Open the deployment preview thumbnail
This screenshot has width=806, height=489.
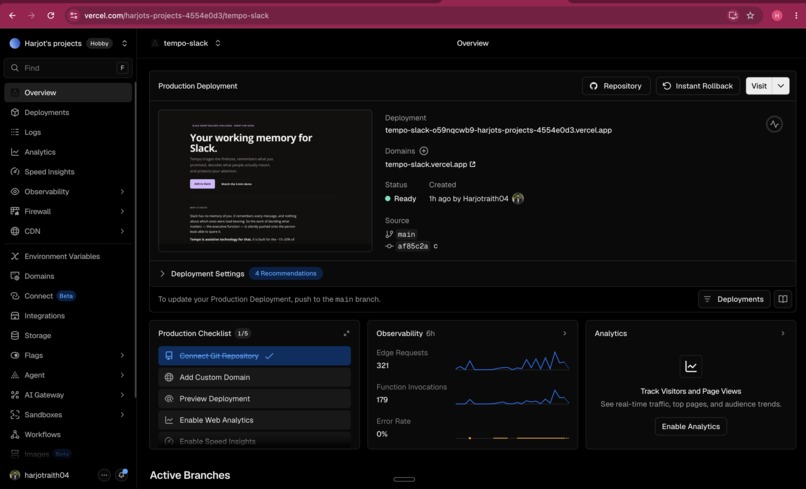(265, 180)
